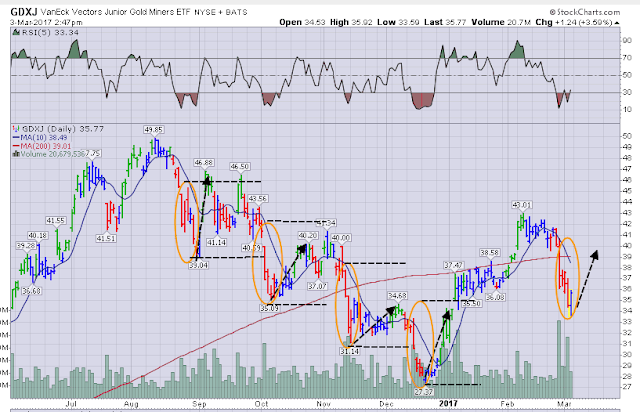
Task: Click the Mar month axis label
Action: coord(564,403)
